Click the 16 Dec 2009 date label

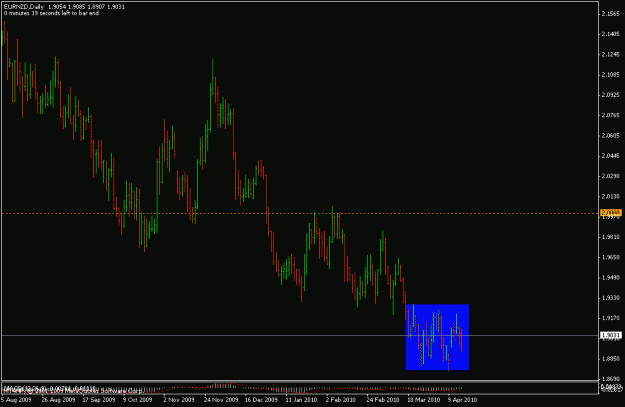[261, 399]
